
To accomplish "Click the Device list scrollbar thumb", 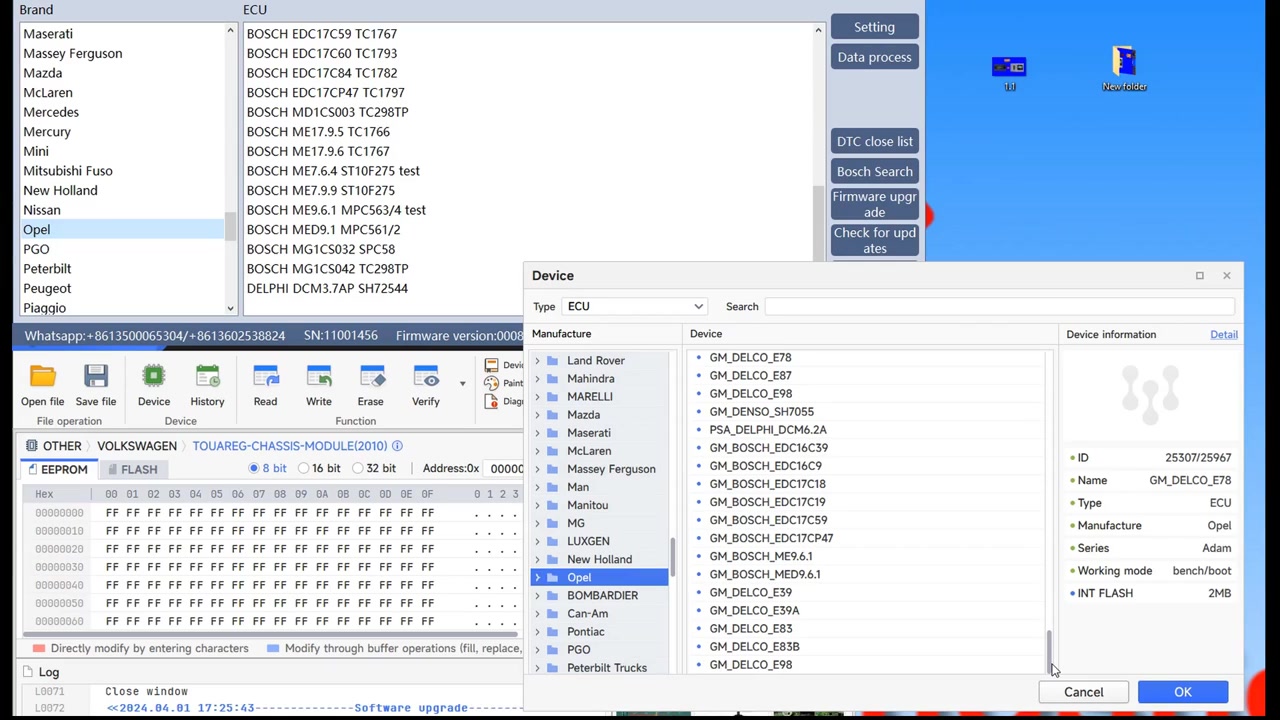I will [1048, 651].
